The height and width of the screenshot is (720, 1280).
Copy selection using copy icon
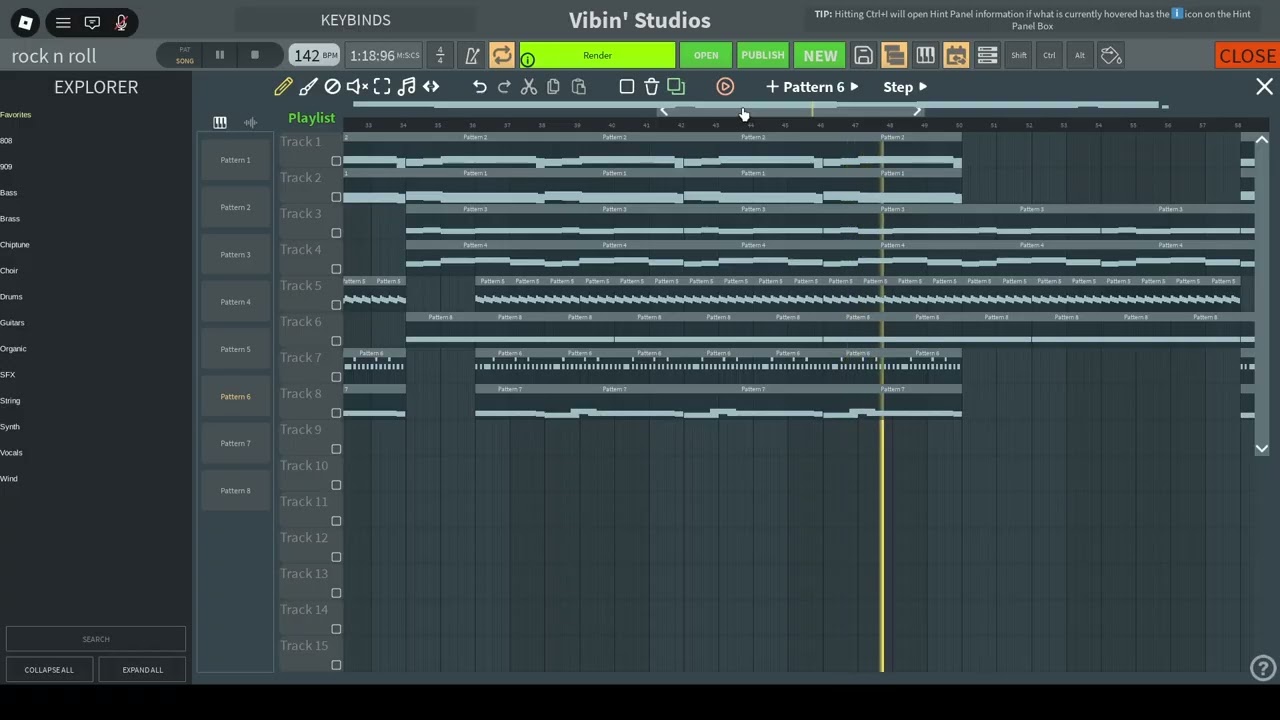tap(553, 87)
